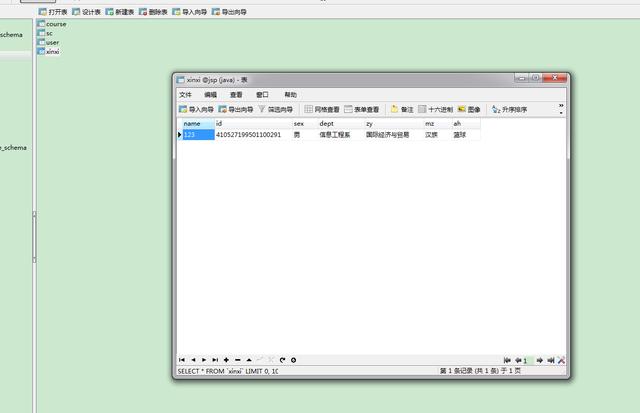The height and width of the screenshot is (413, 640).
Task: Go to previous page arrow
Action: click(x=518, y=360)
